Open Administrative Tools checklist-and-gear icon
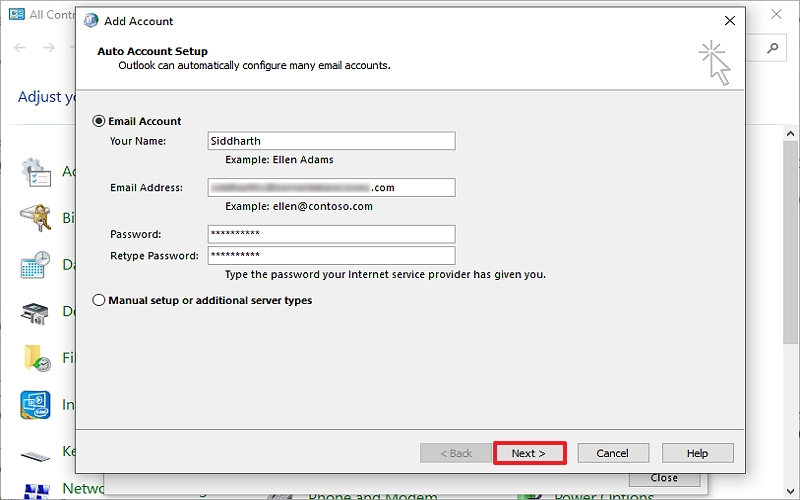Screen dimensions: 800x500 point(36,172)
